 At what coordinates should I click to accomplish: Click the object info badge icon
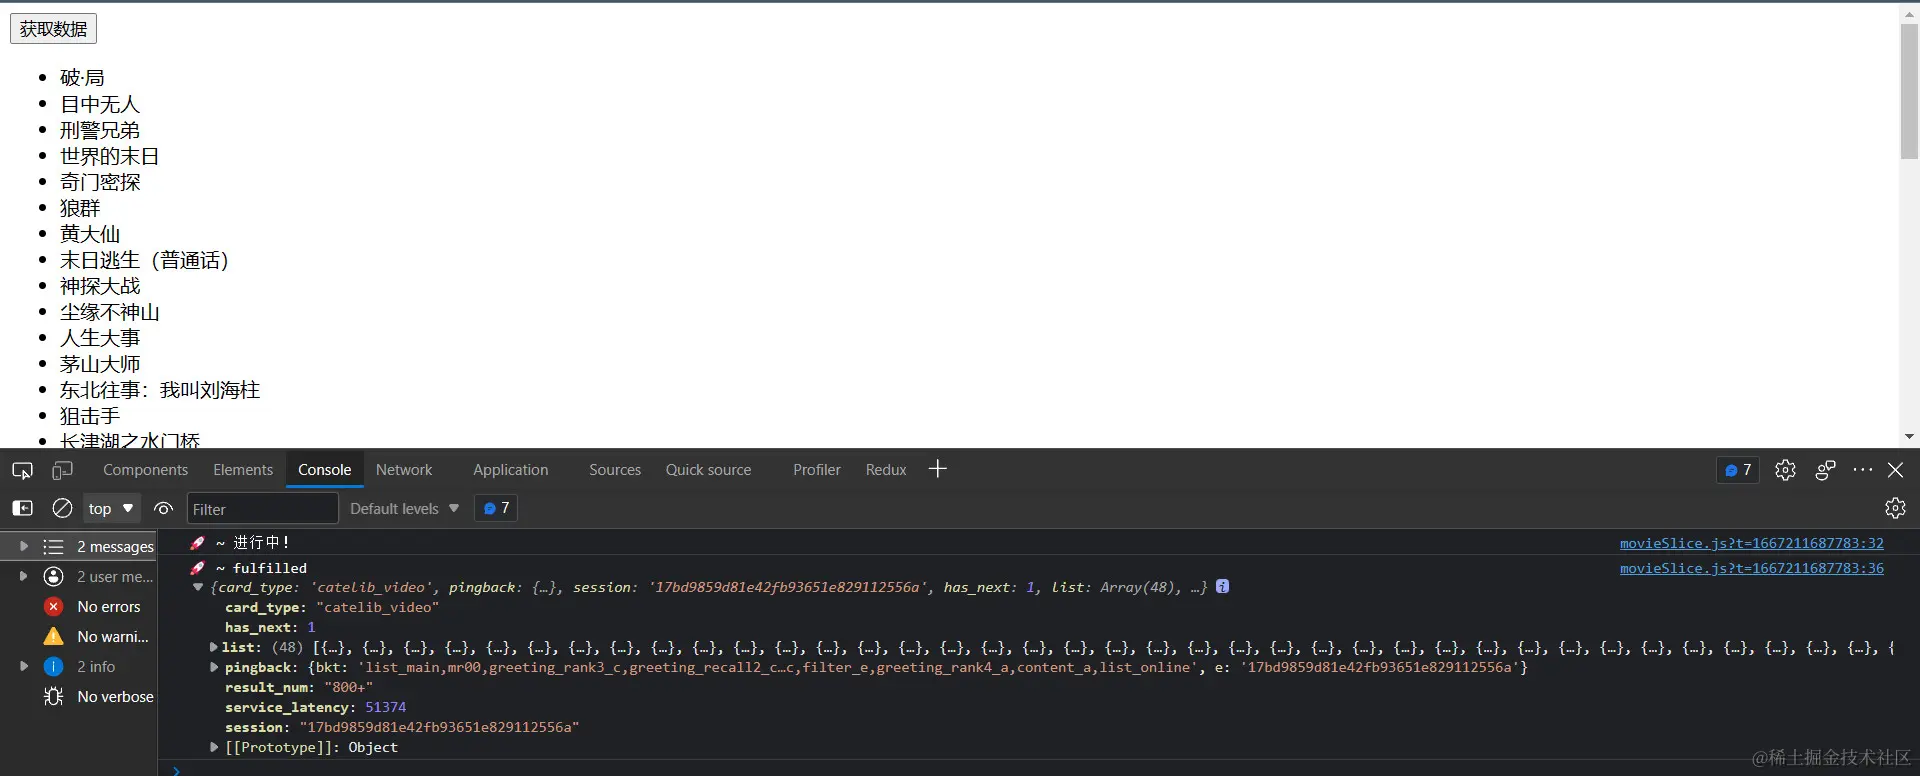tap(1222, 587)
